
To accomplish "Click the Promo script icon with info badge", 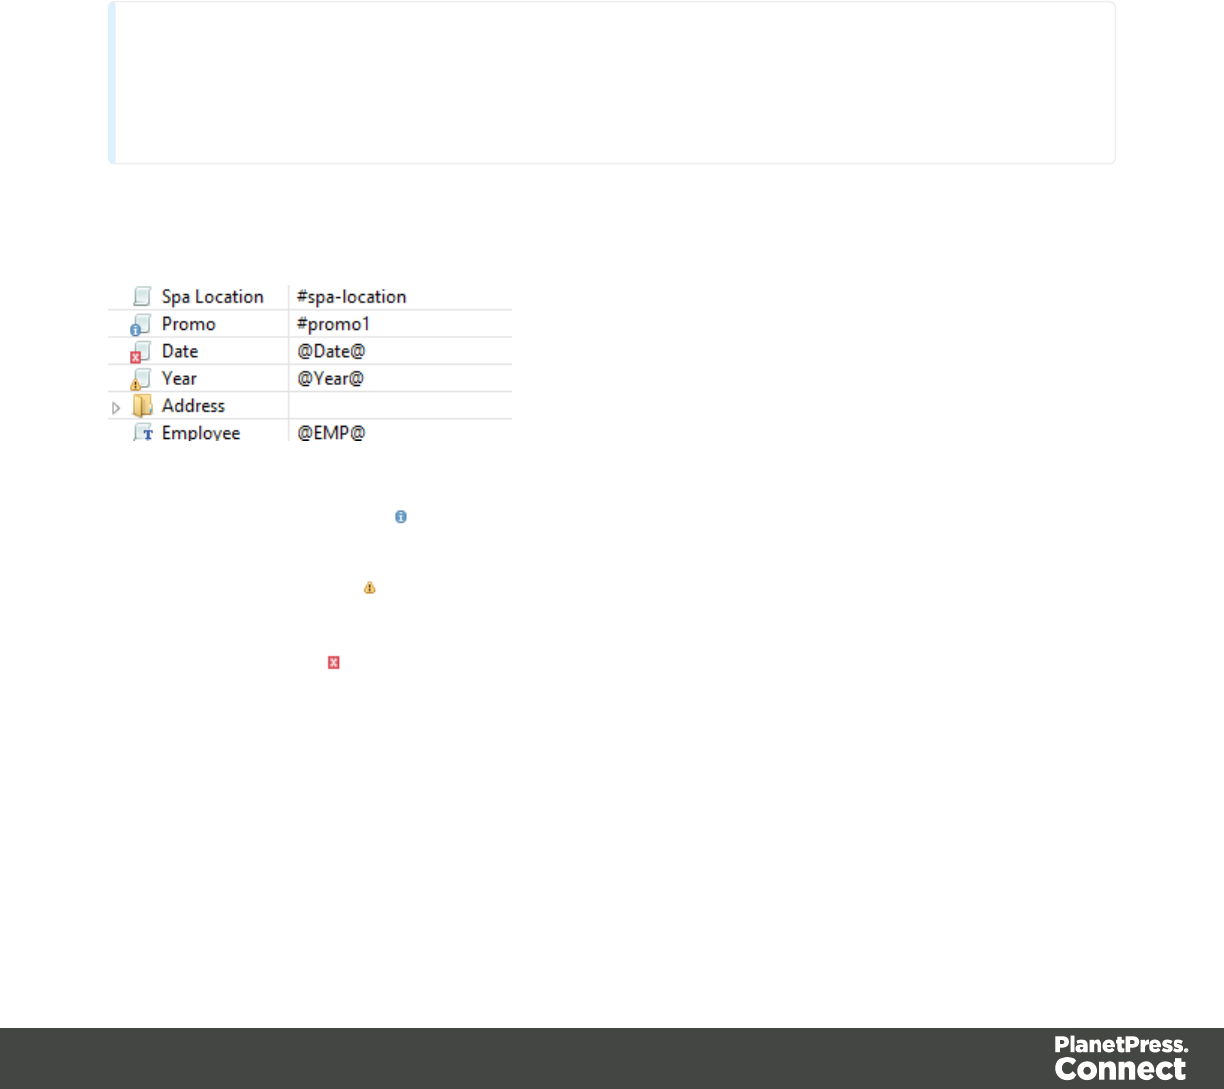I will tap(141, 324).
